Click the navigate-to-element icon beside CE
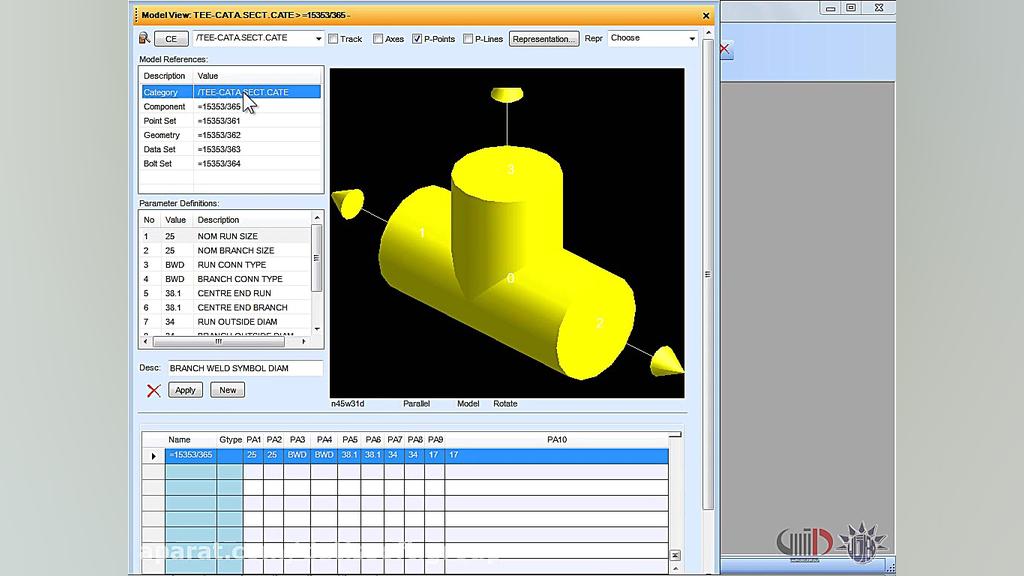 tap(144, 39)
